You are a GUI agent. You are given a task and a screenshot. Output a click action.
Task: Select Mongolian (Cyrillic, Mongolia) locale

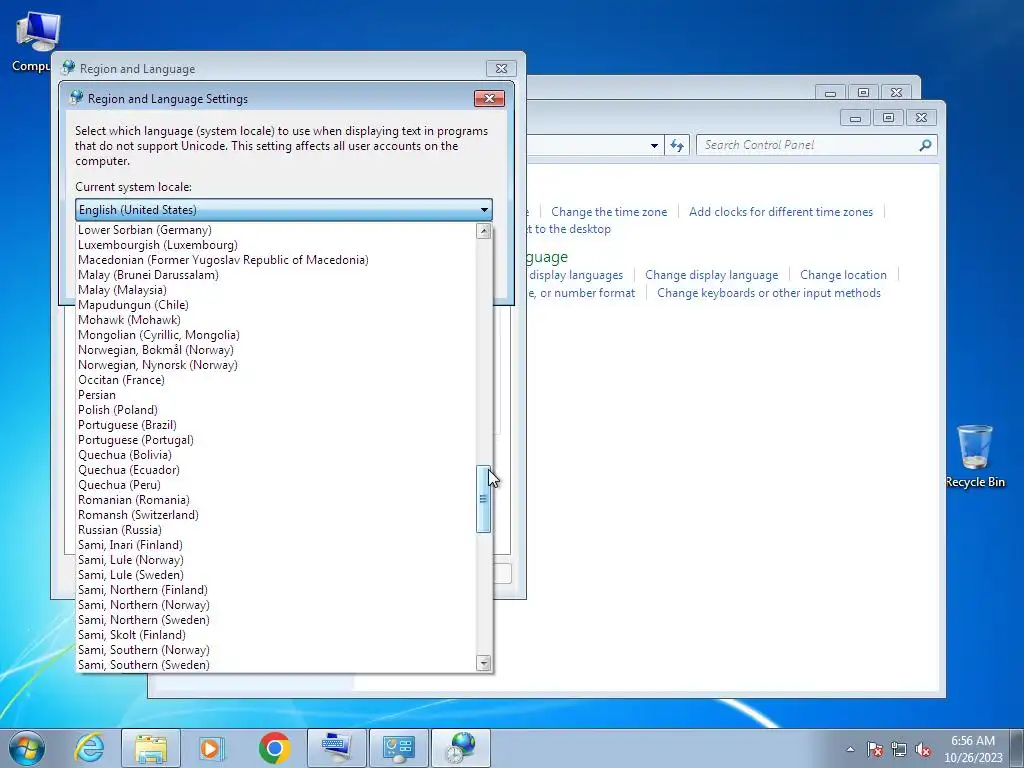[x=276, y=335]
